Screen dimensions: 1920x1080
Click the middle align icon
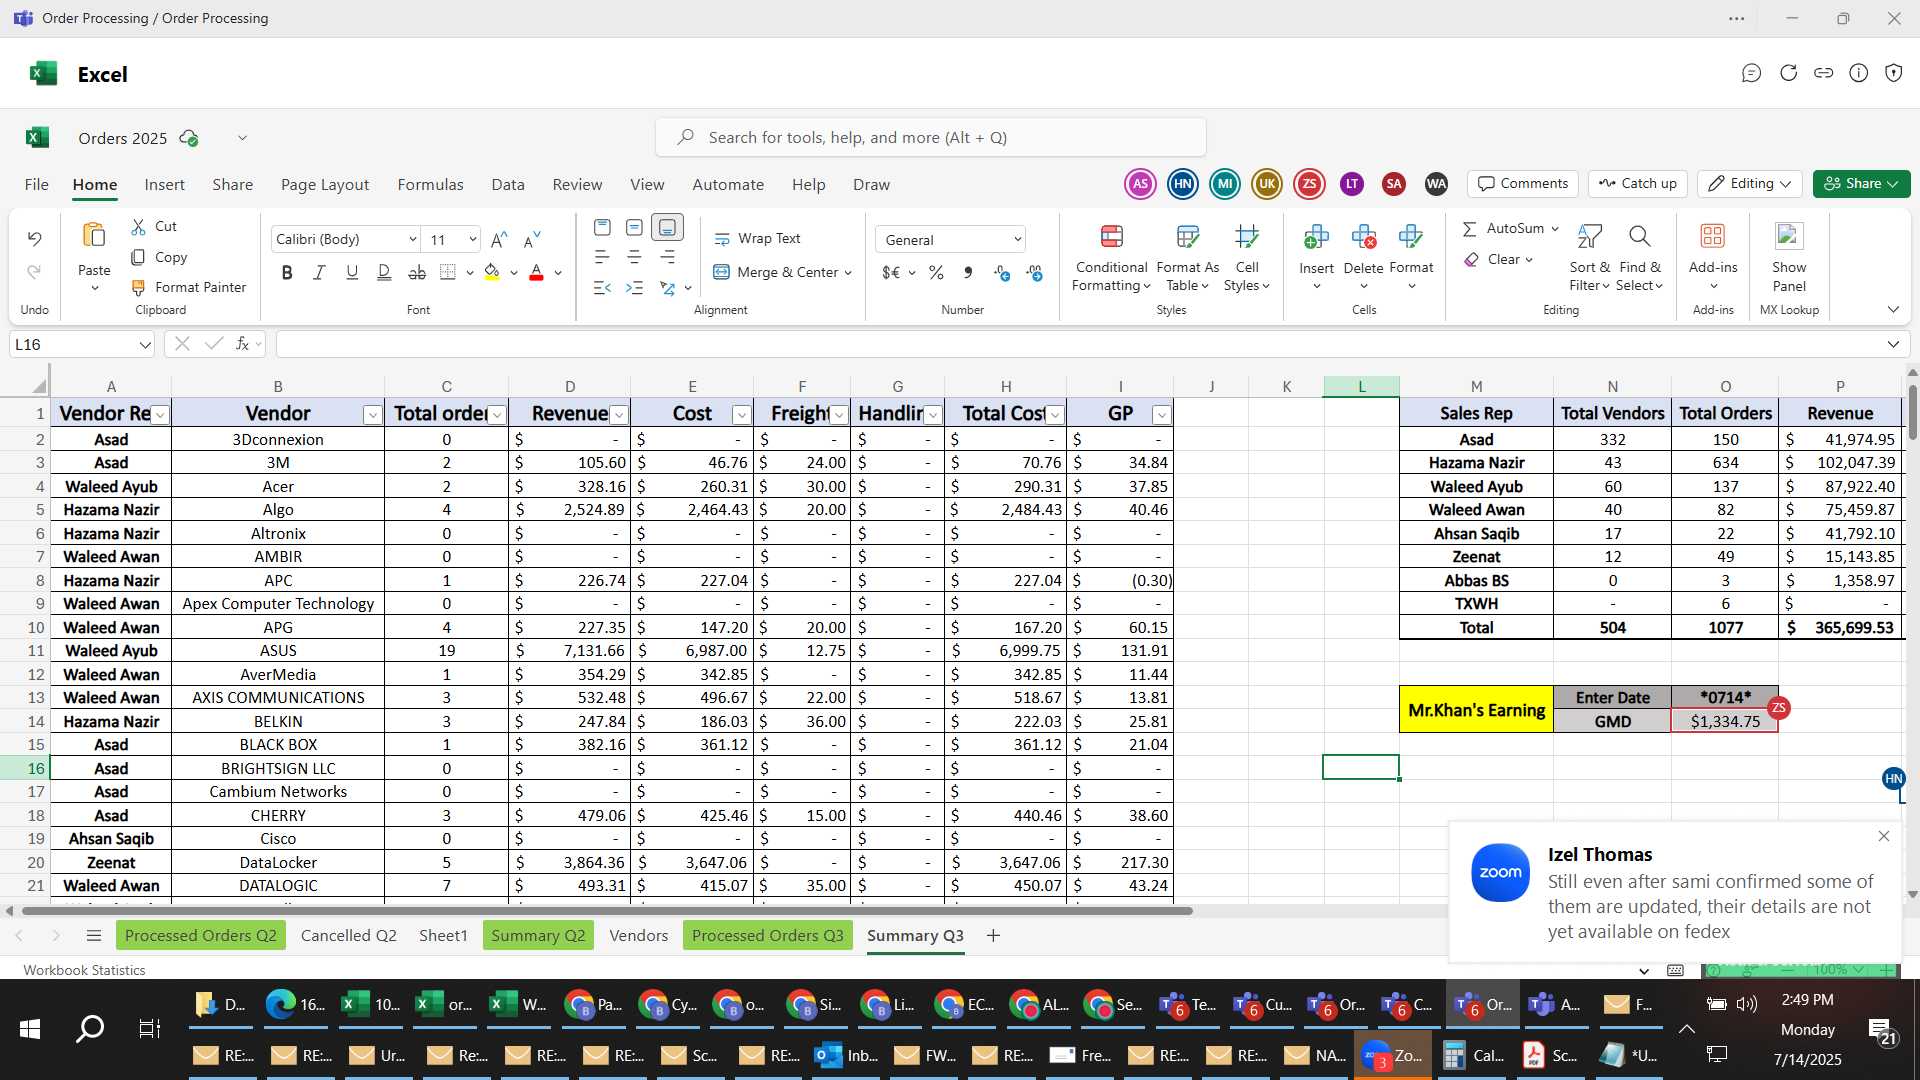click(x=634, y=227)
